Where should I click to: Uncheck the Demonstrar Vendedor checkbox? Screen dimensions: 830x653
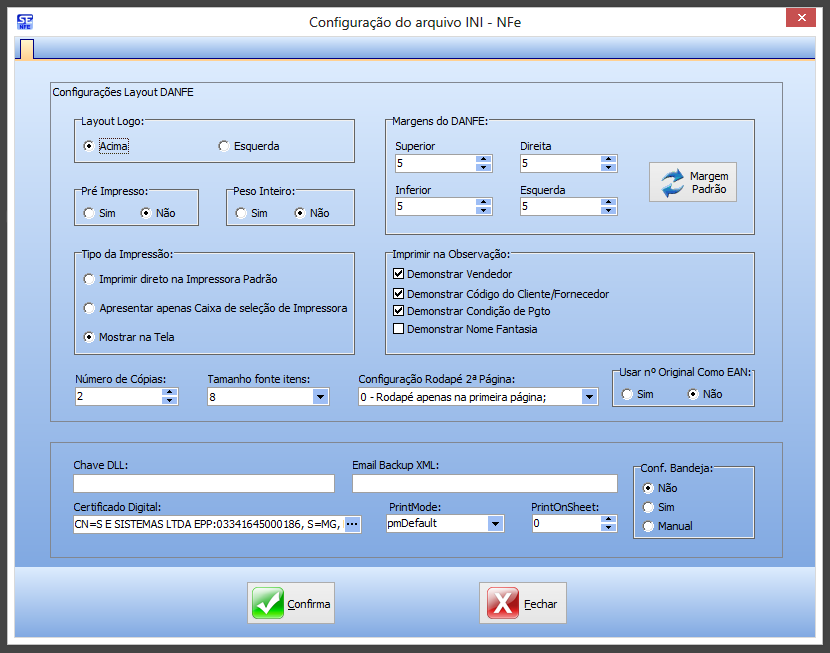point(399,274)
